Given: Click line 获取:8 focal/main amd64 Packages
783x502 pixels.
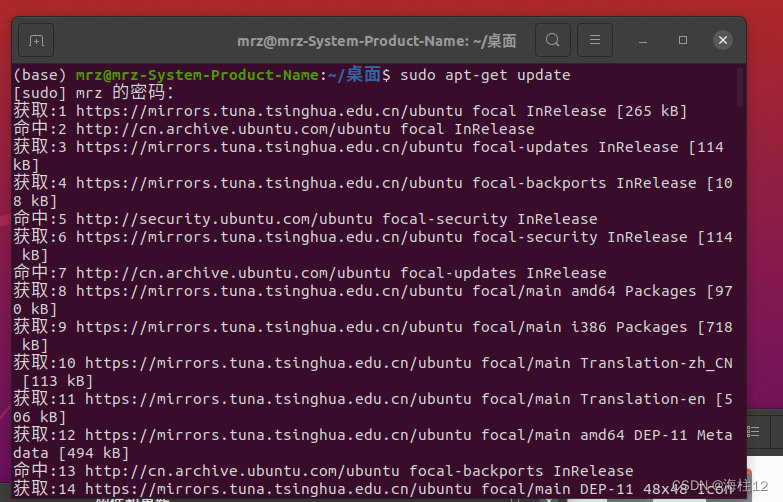Looking at the screenshot, I should [373, 300].
